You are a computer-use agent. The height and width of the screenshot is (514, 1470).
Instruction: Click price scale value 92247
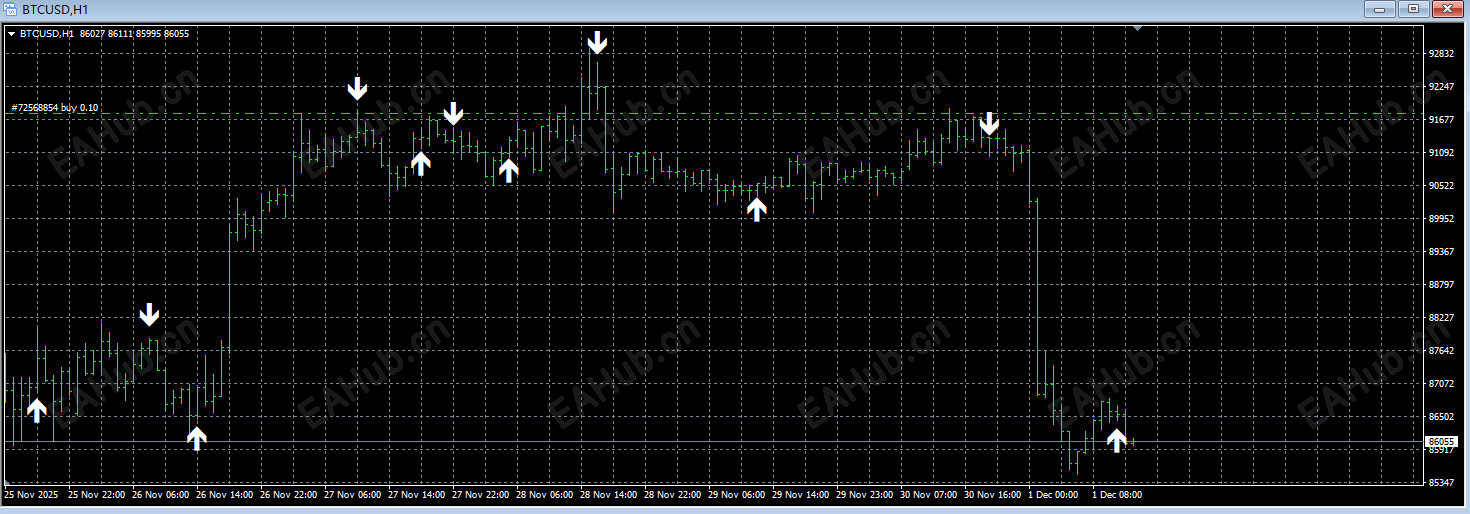click(1441, 87)
